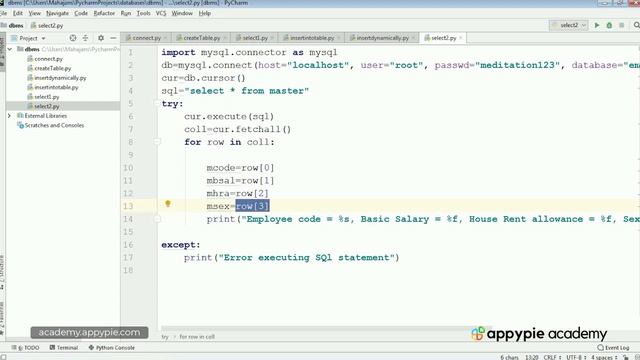Select select2.py in project tree

47,106
